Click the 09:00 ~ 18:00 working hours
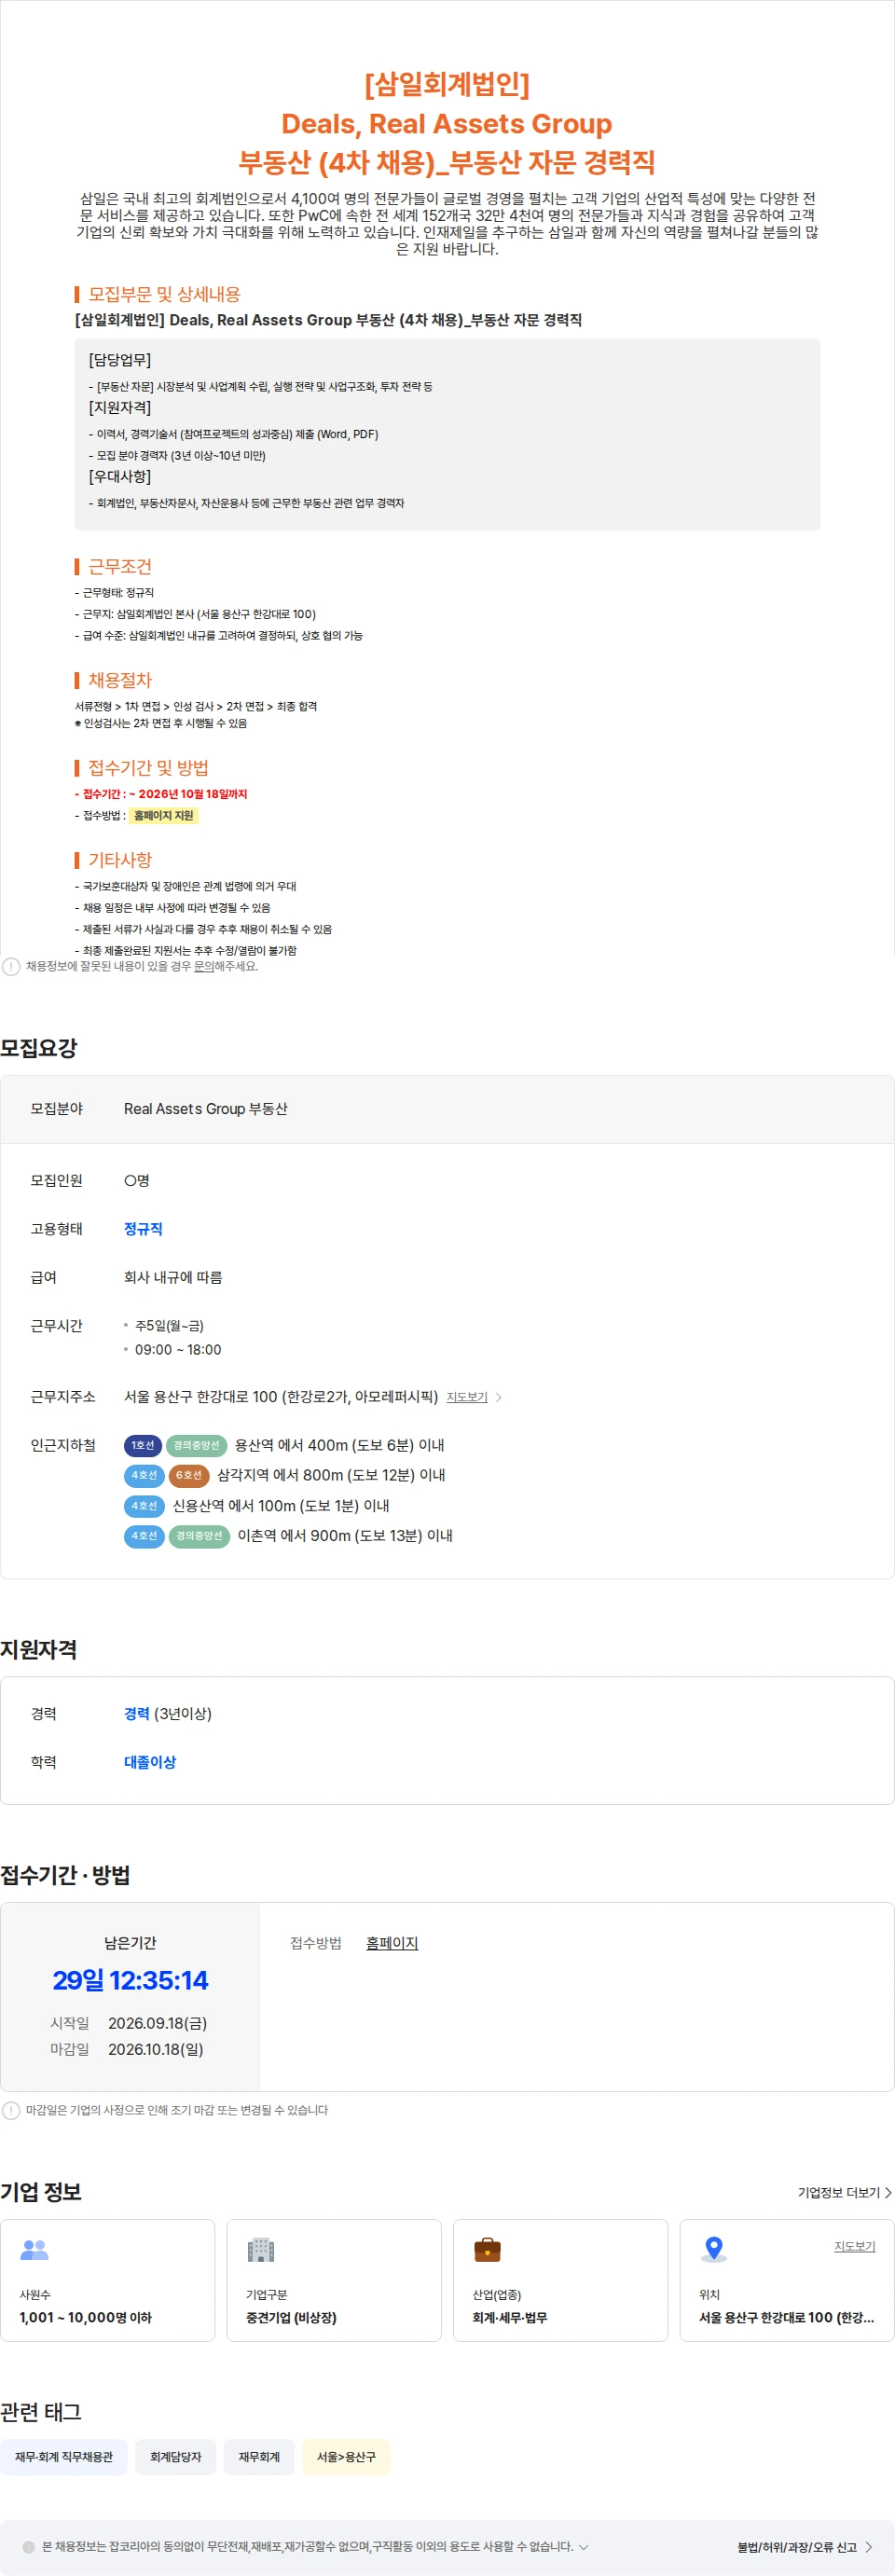Image resolution: width=895 pixels, height=2576 pixels. [180, 1350]
